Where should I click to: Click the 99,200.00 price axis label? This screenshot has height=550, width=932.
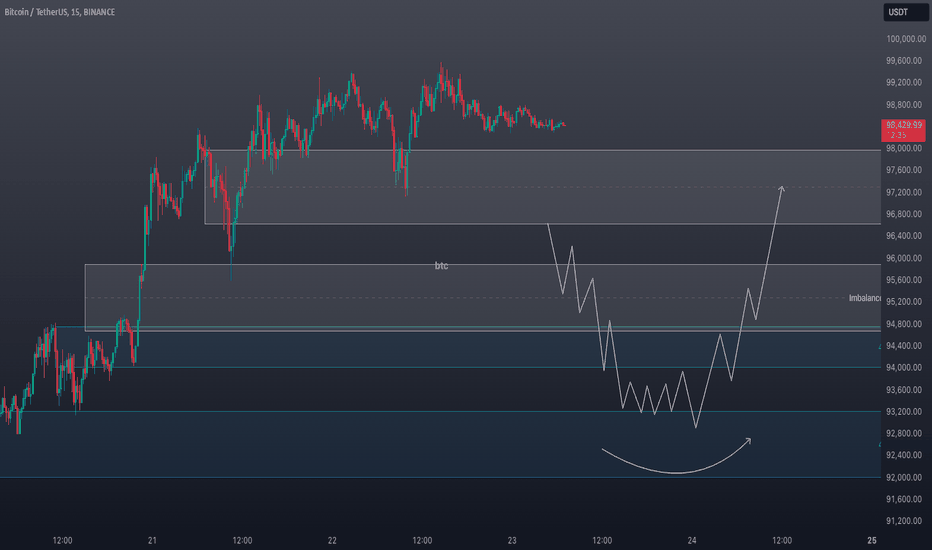tap(904, 83)
